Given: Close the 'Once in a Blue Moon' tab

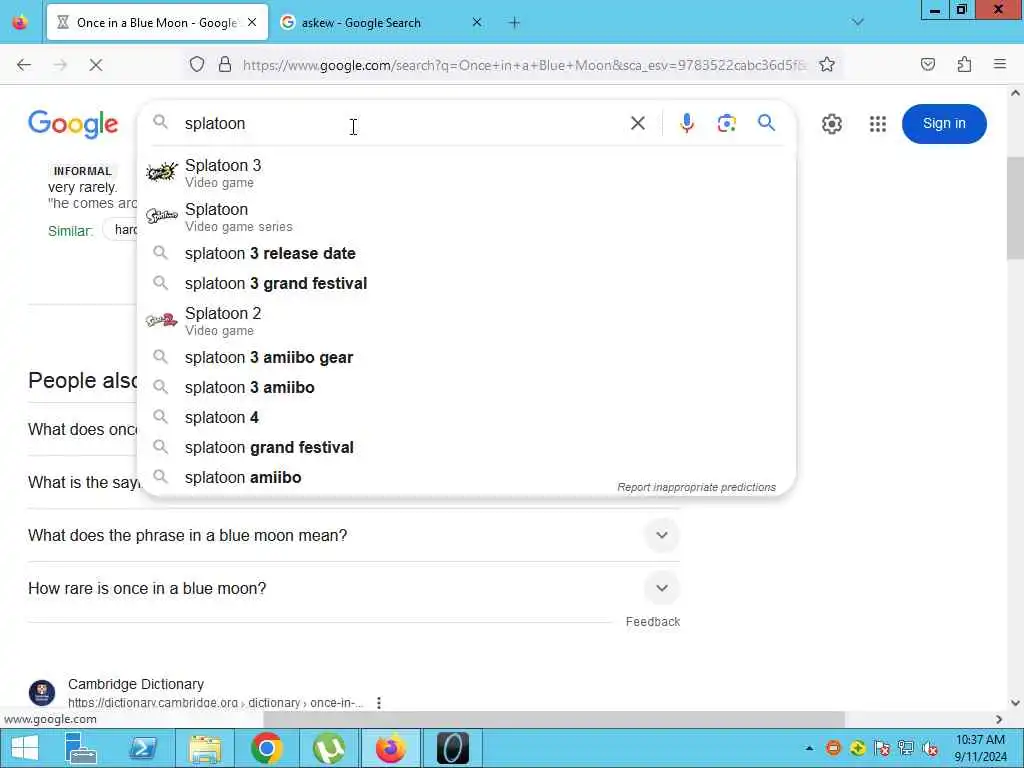Looking at the screenshot, I should click(x=252, y=22).
